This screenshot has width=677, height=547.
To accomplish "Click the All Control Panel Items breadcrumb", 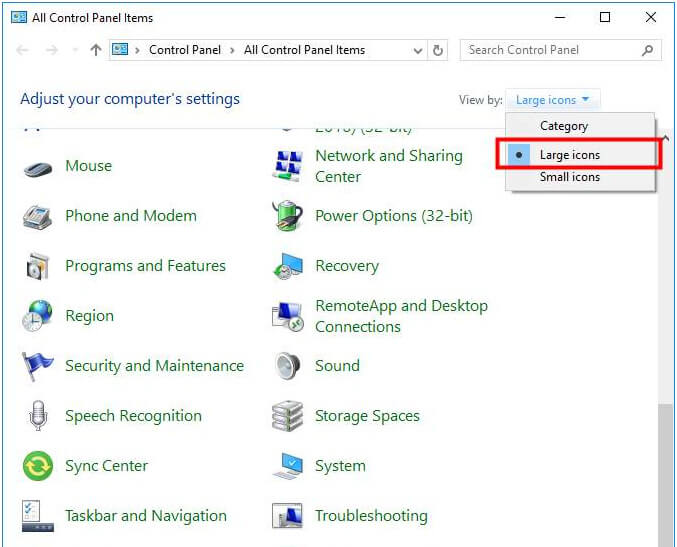I will tap(304, 50).
